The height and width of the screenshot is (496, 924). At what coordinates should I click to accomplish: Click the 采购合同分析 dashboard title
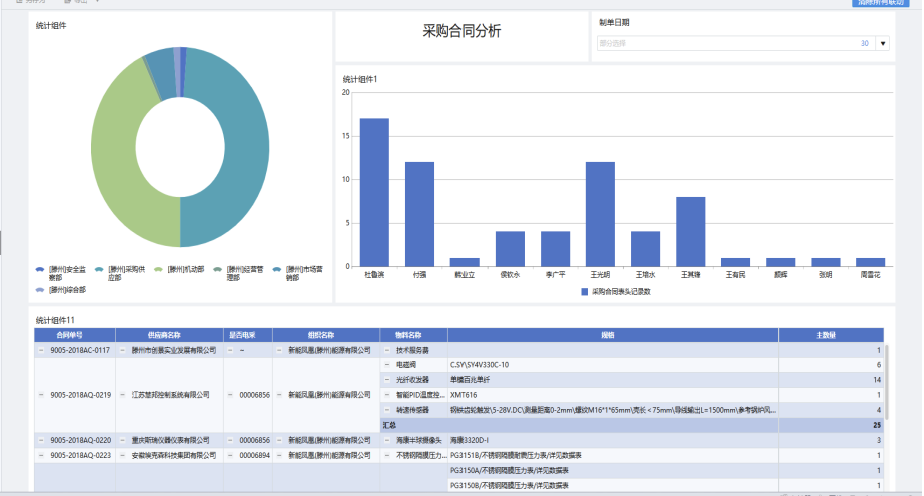[461, 31]
